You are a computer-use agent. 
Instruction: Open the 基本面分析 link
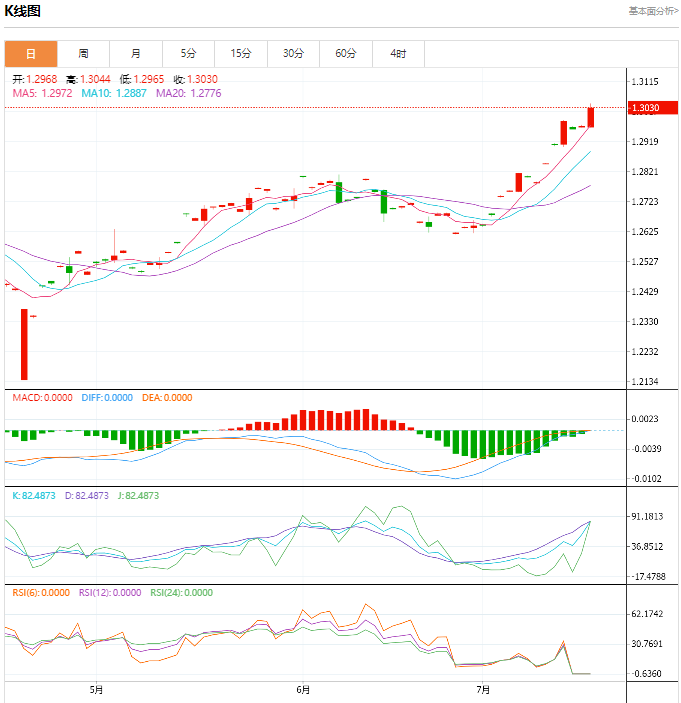[x=653, y=11]
